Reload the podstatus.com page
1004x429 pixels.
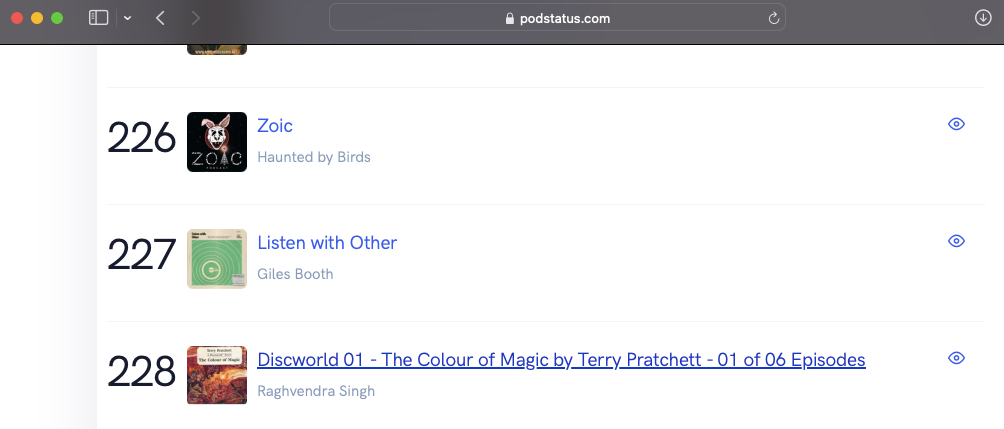(773, 18)
